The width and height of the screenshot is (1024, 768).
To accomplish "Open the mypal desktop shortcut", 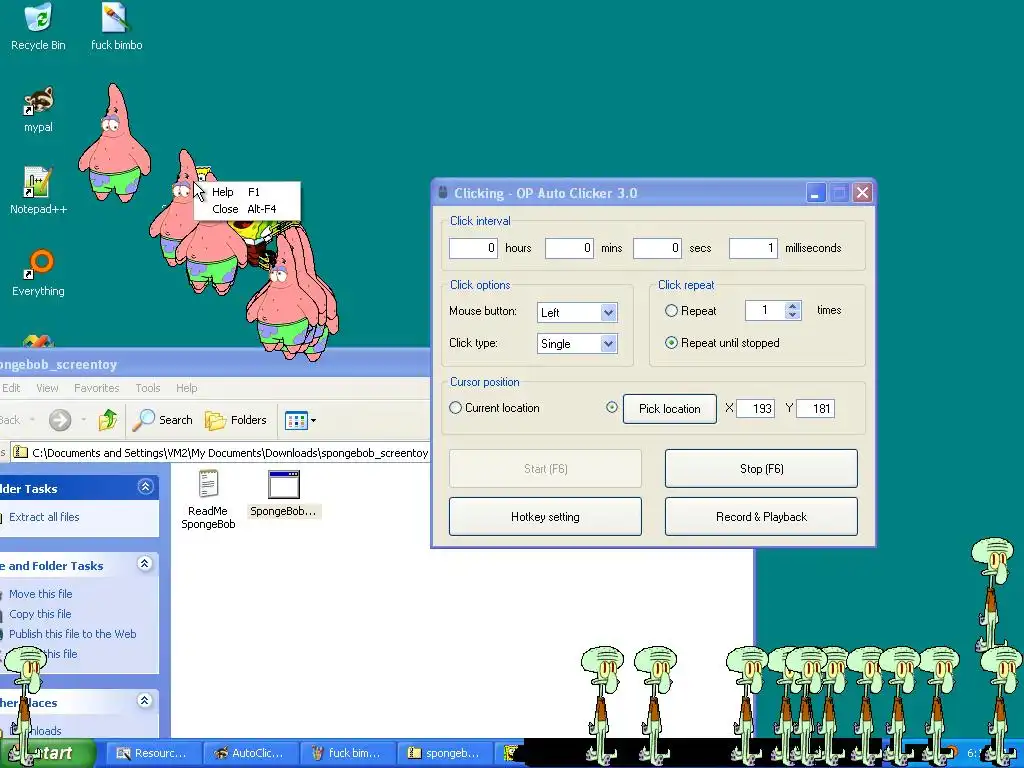I will [38, 110].
